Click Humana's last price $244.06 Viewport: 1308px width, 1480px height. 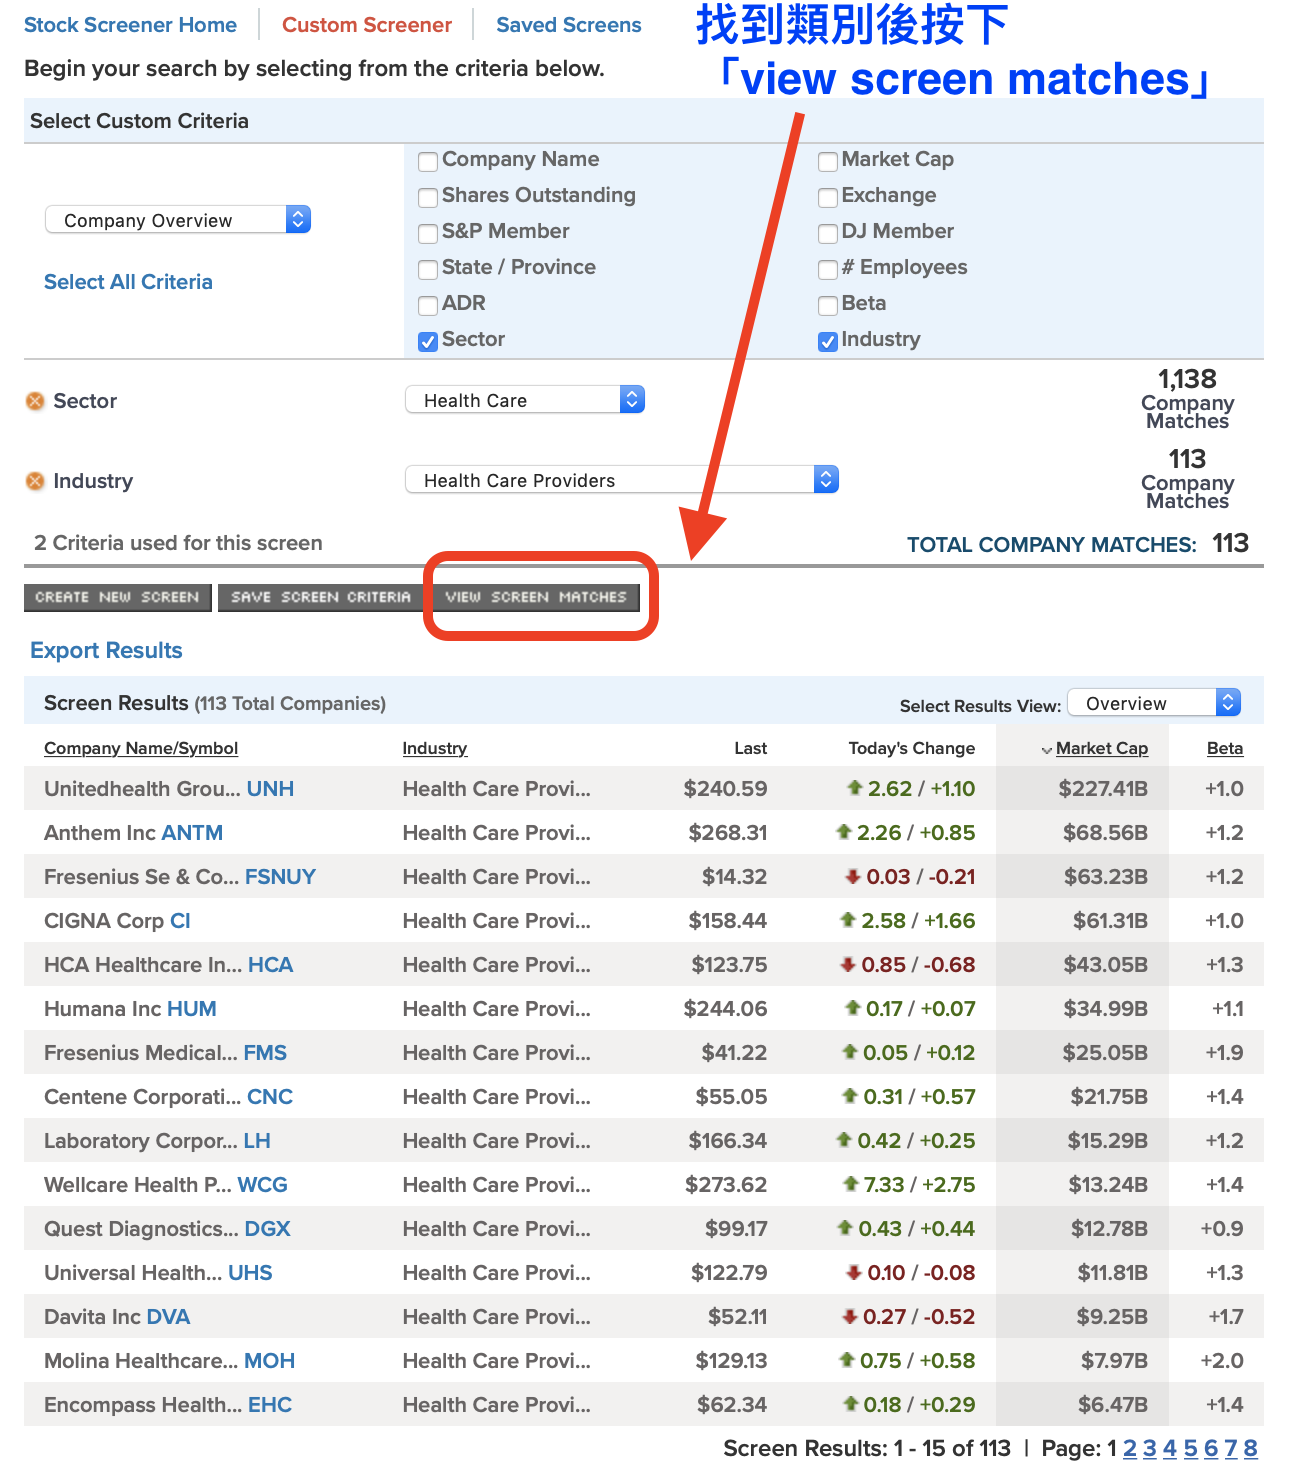(726, 1009)
